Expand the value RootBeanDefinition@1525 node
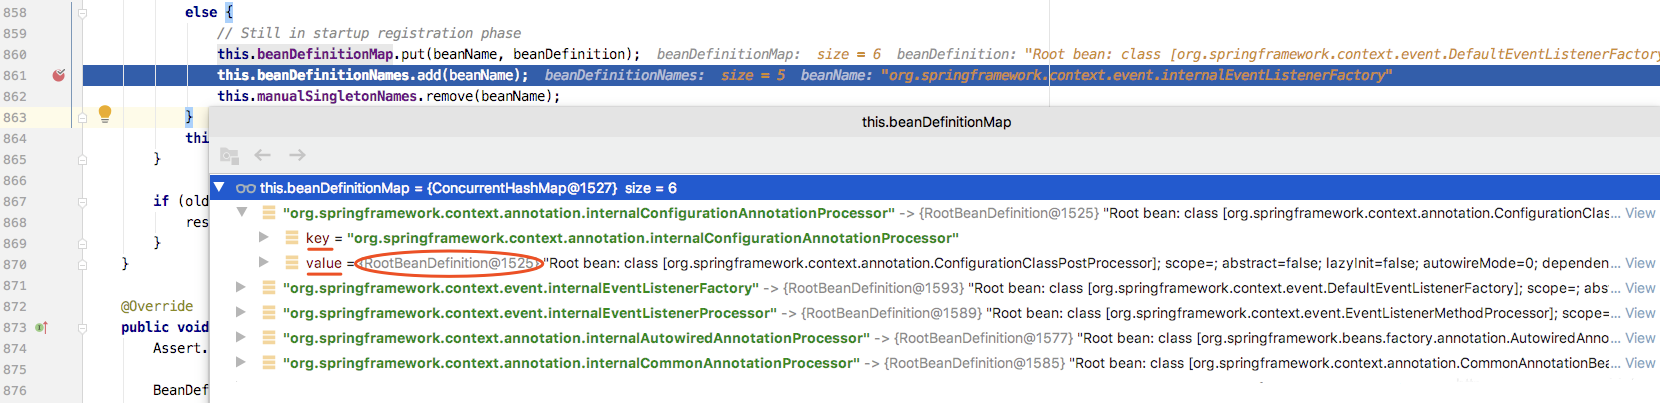 tap(263, 263)
